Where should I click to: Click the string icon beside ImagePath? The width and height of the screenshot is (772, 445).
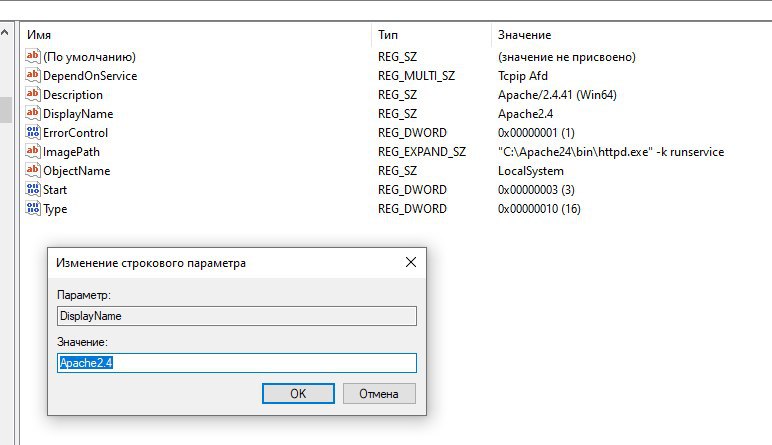(x=32, y=151)
